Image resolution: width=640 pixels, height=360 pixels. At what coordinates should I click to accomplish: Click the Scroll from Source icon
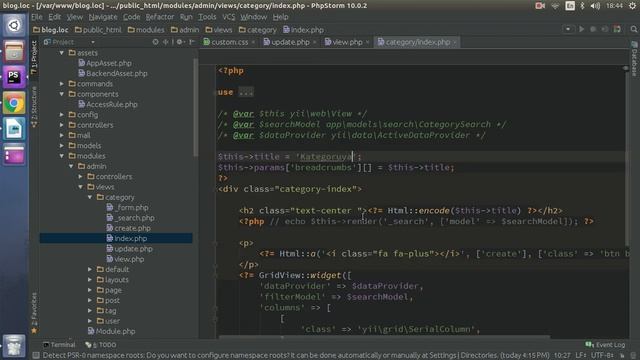(x=156, y=42)
